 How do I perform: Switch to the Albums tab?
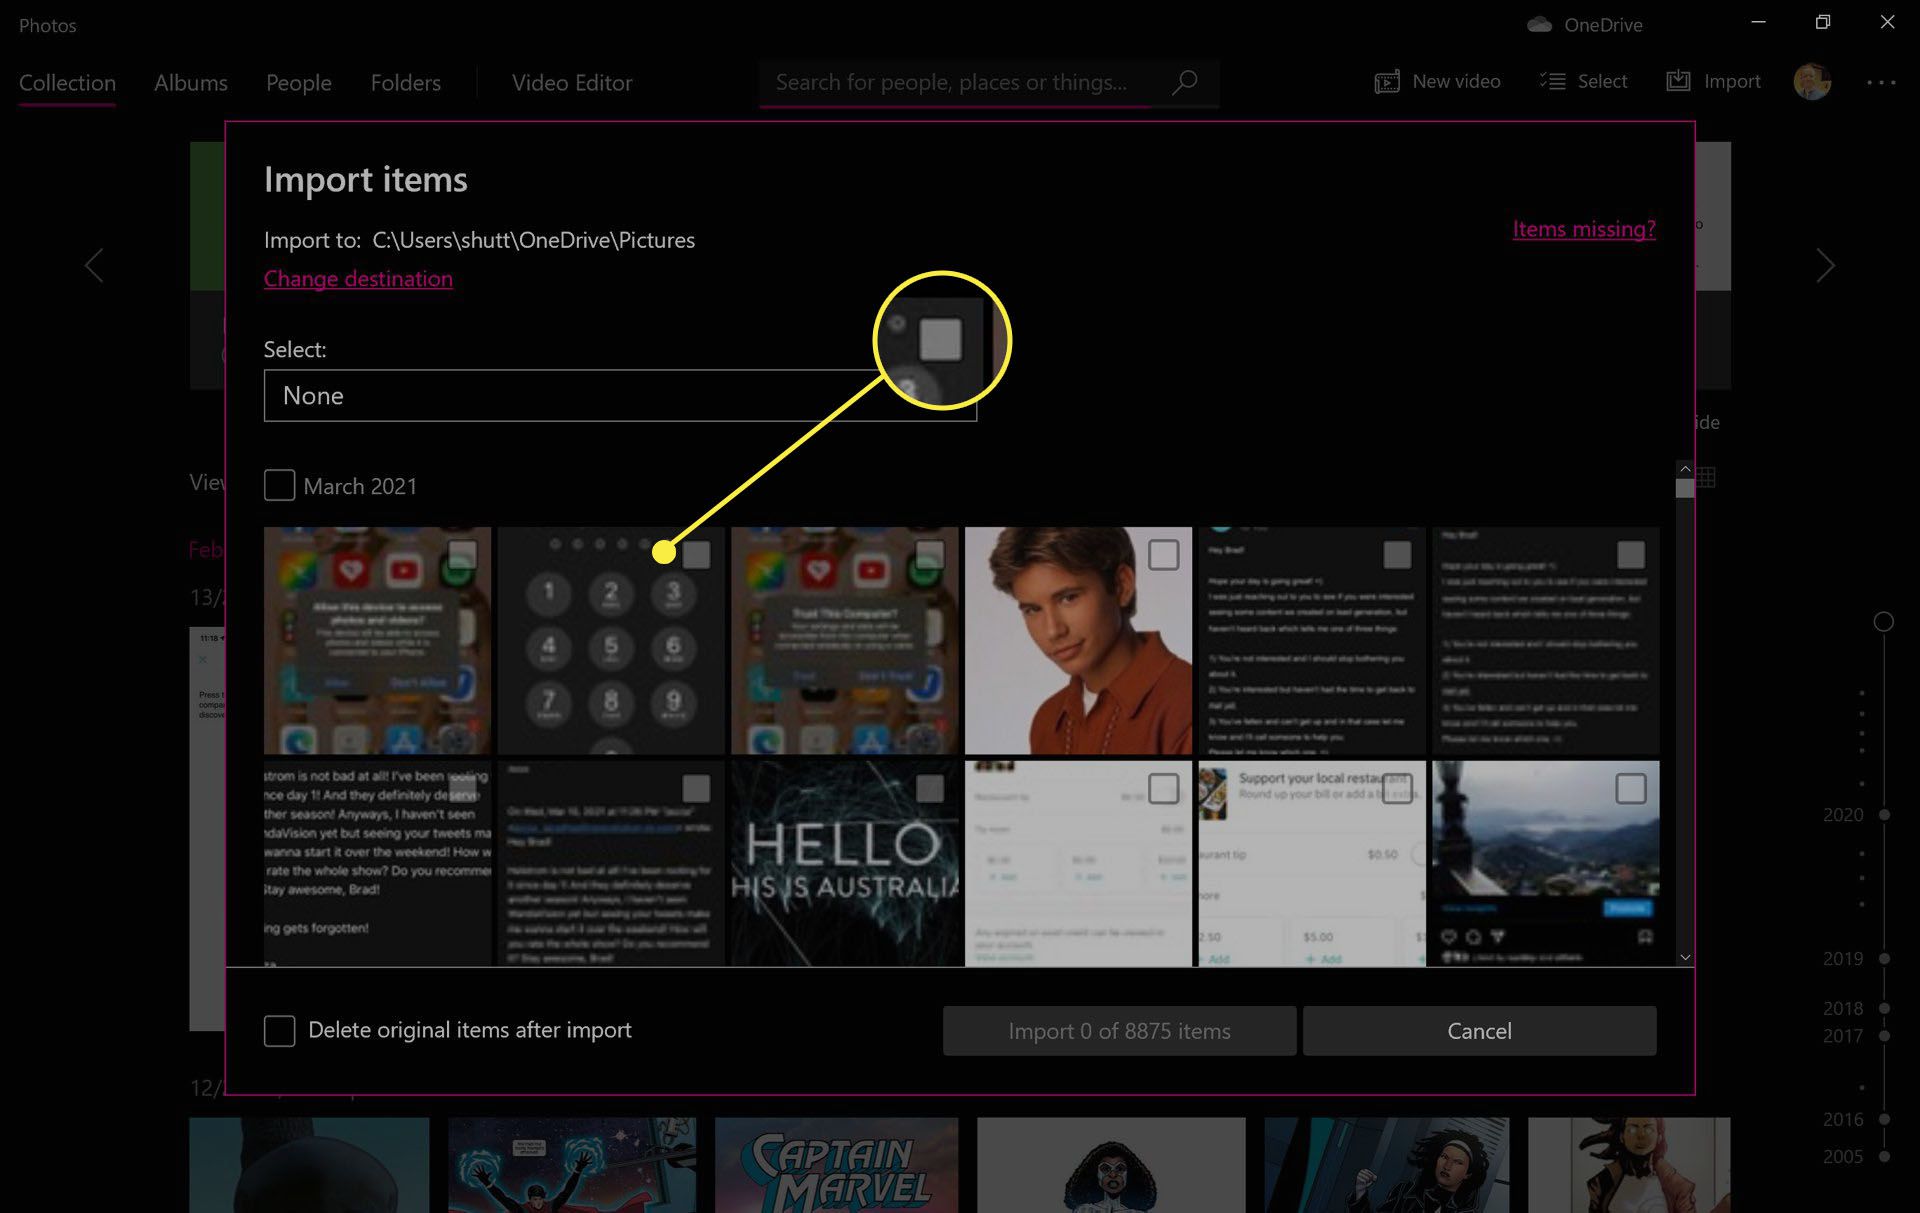click(190, 81)
